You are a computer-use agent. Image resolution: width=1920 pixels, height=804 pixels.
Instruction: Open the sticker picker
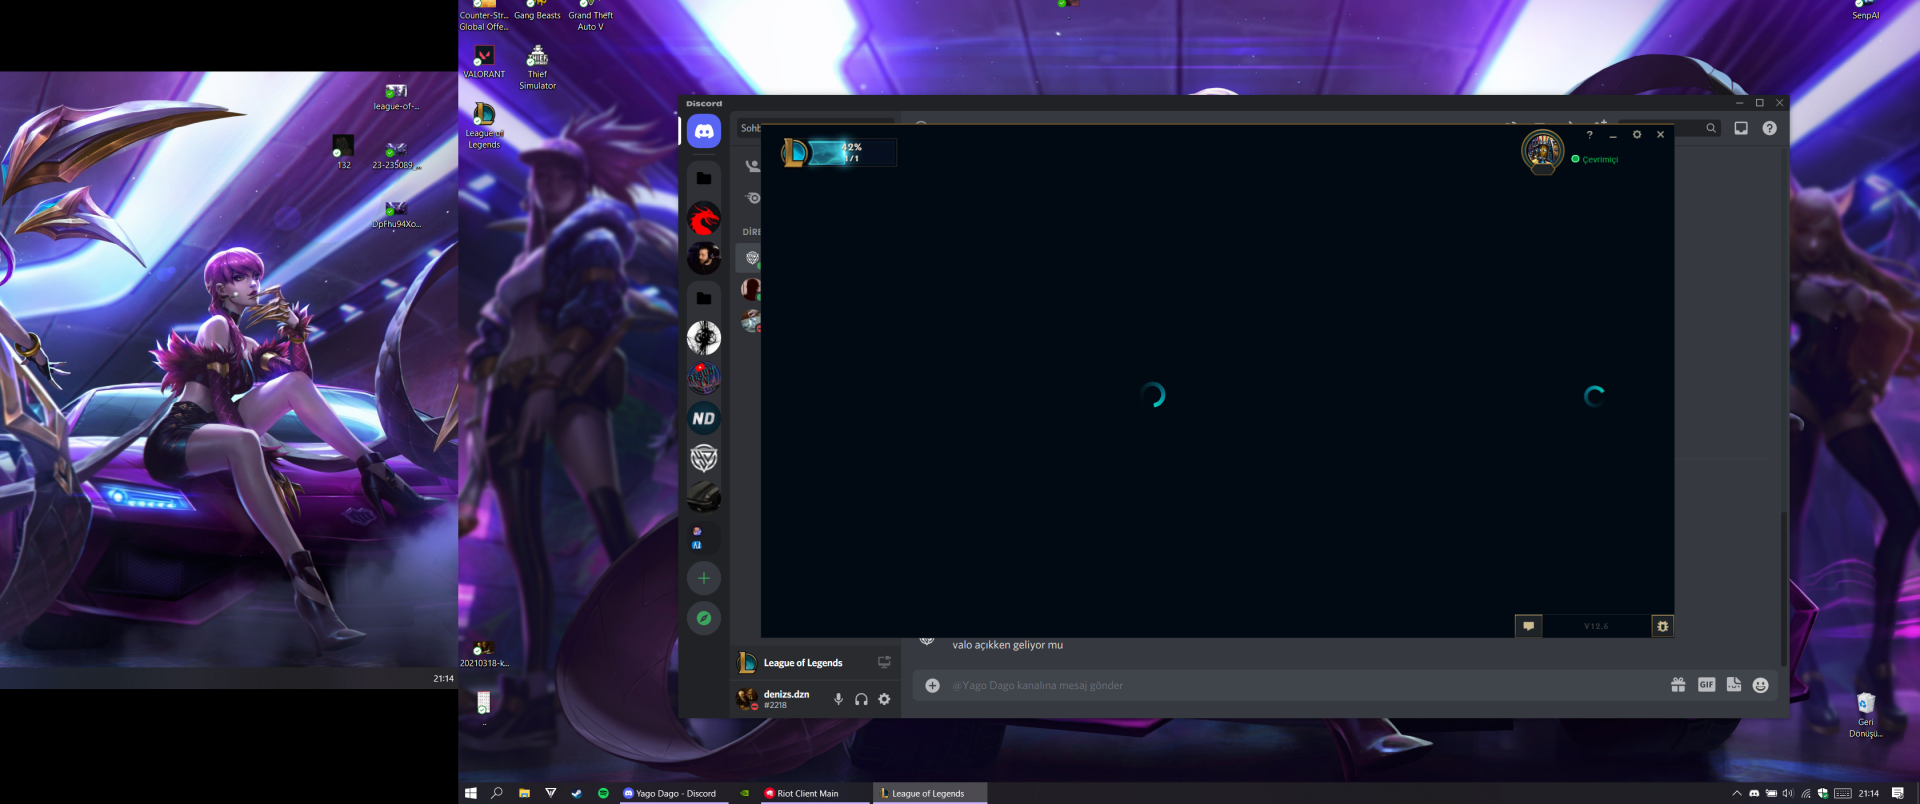(1734, 685)
